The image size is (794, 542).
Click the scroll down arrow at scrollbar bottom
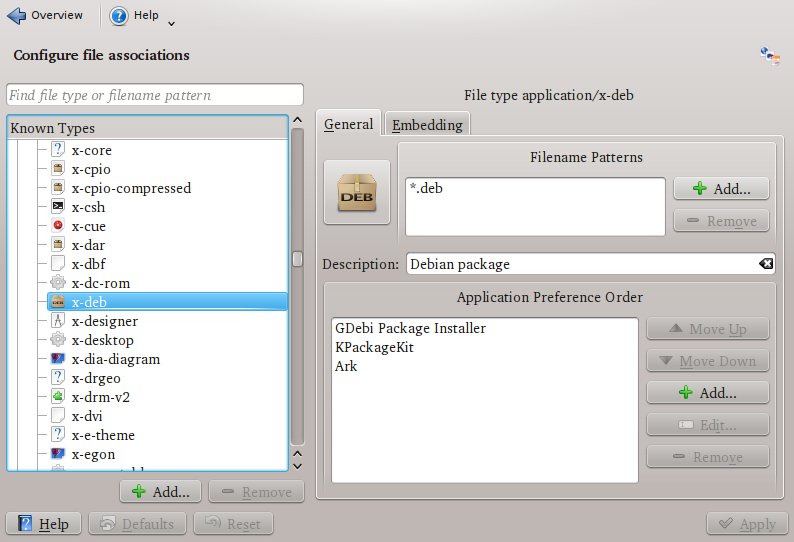(x=298, y=466)
